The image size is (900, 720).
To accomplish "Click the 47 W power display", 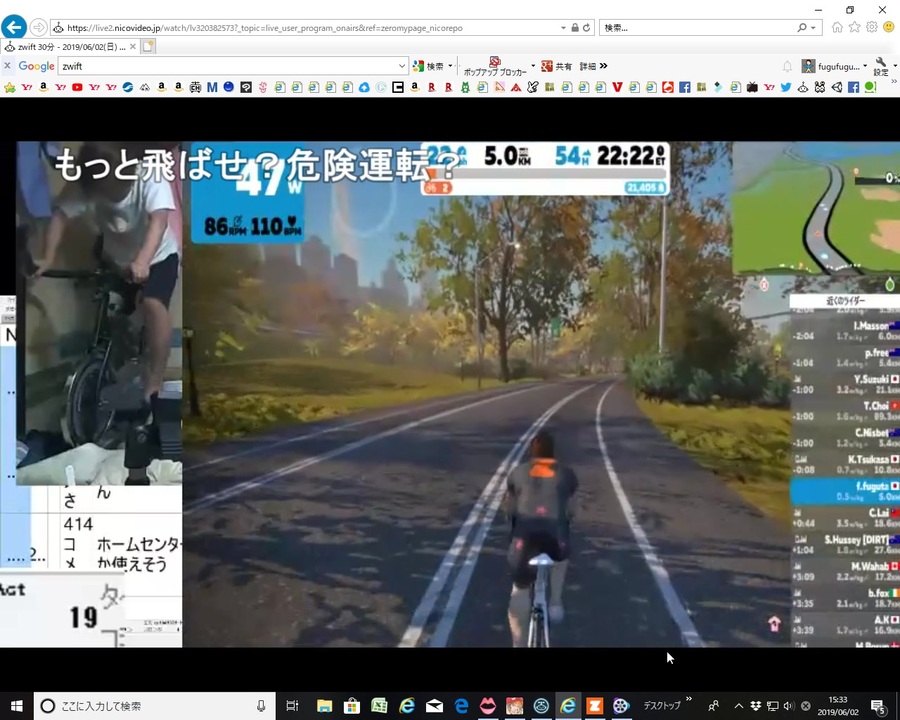I will (x=270, y=179).
